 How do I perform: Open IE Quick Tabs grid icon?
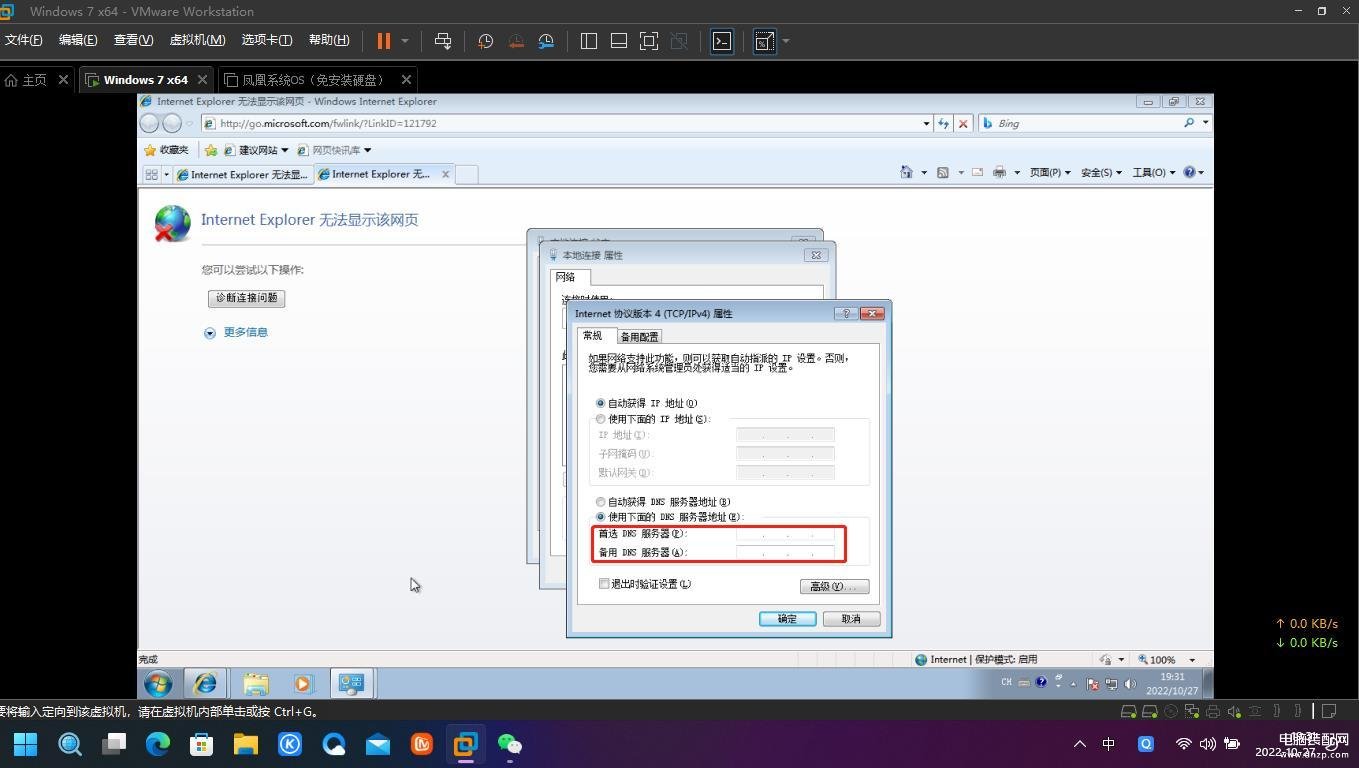coord(152,174)
